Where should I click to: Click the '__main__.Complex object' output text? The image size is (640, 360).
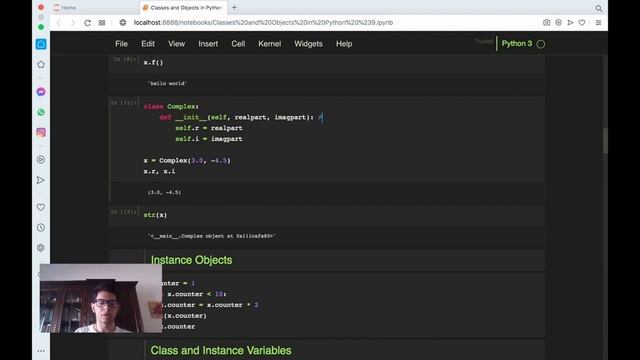[x=211, y=236]
